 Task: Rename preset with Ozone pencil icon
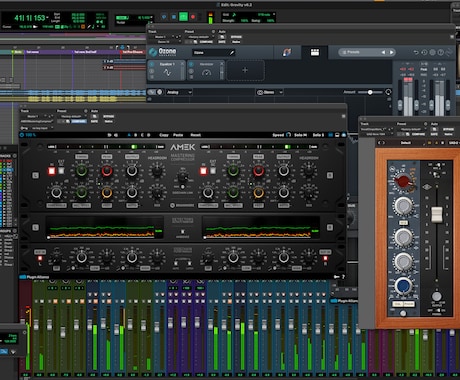click(232, 52)
